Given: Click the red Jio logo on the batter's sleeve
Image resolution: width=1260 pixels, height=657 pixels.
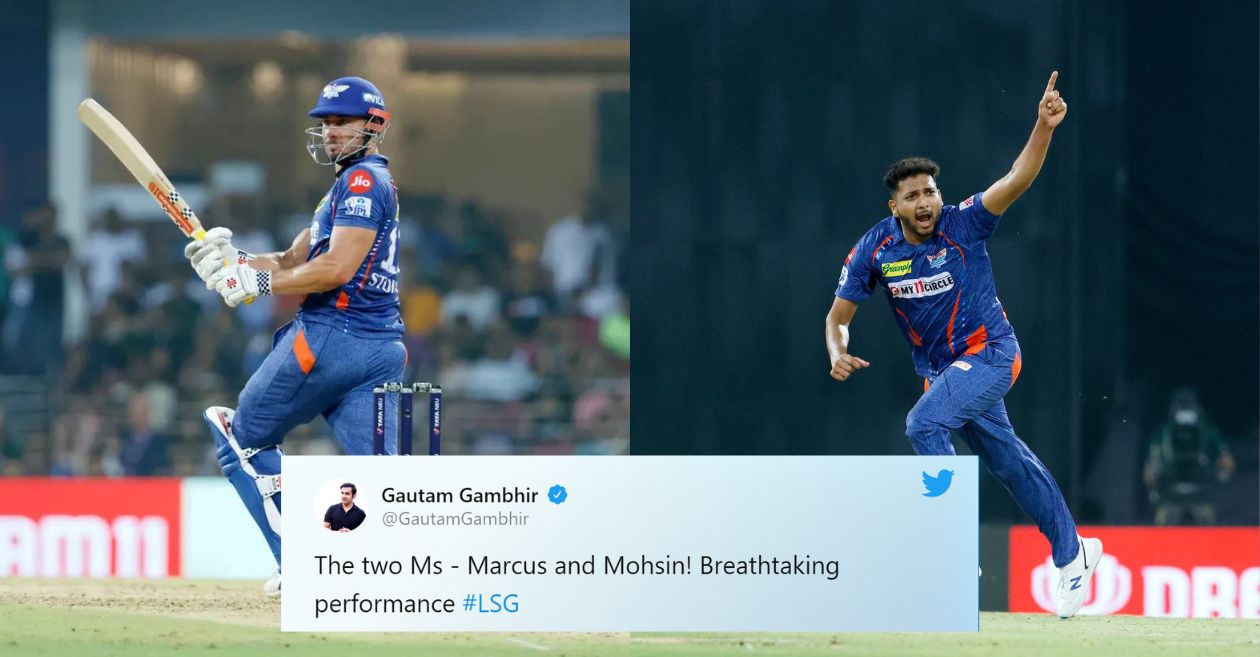Looking at the screenshot, I should 360,180.
